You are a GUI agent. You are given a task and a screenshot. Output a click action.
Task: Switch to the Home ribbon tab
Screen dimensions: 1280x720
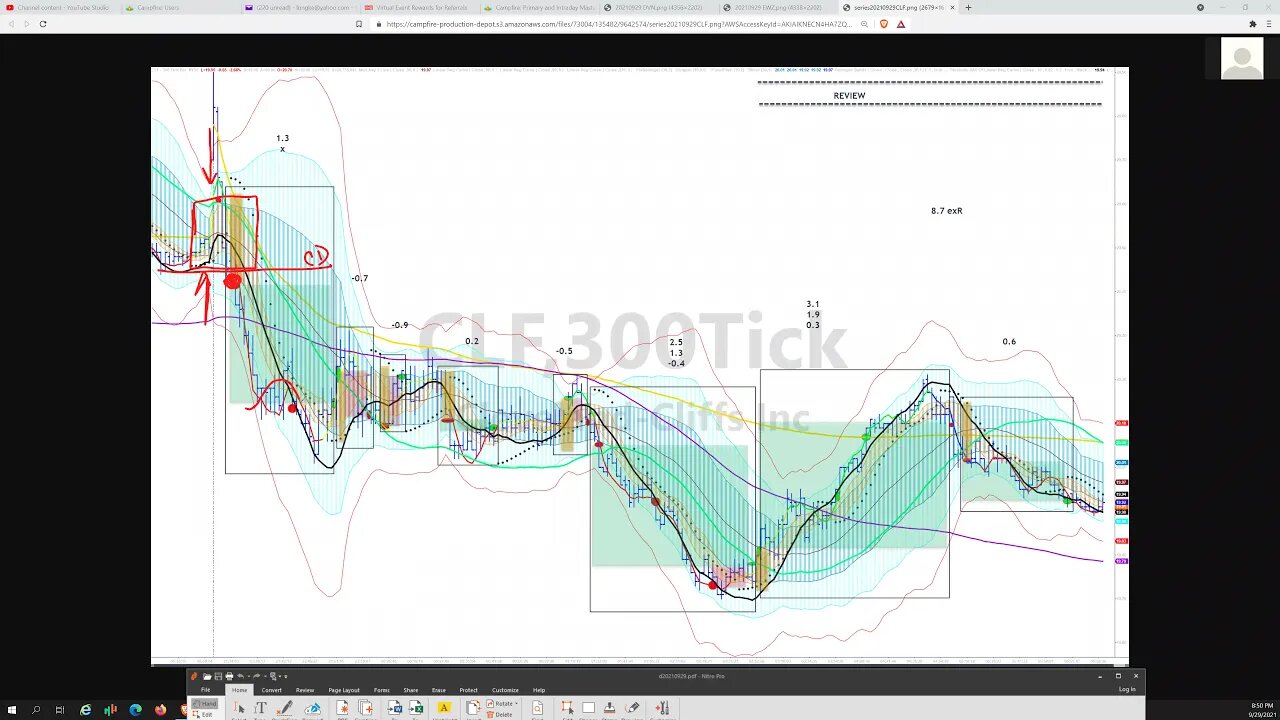pos(239,690)
